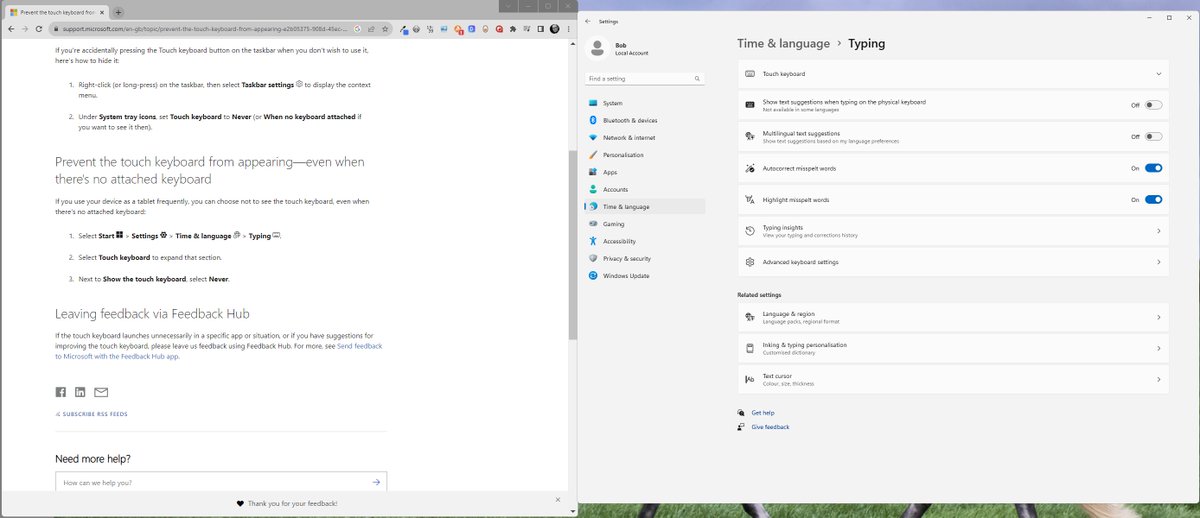Click the Give feedback link
Image resolution: width=1200 pixels, height=518 pixels.
[770, 427]
